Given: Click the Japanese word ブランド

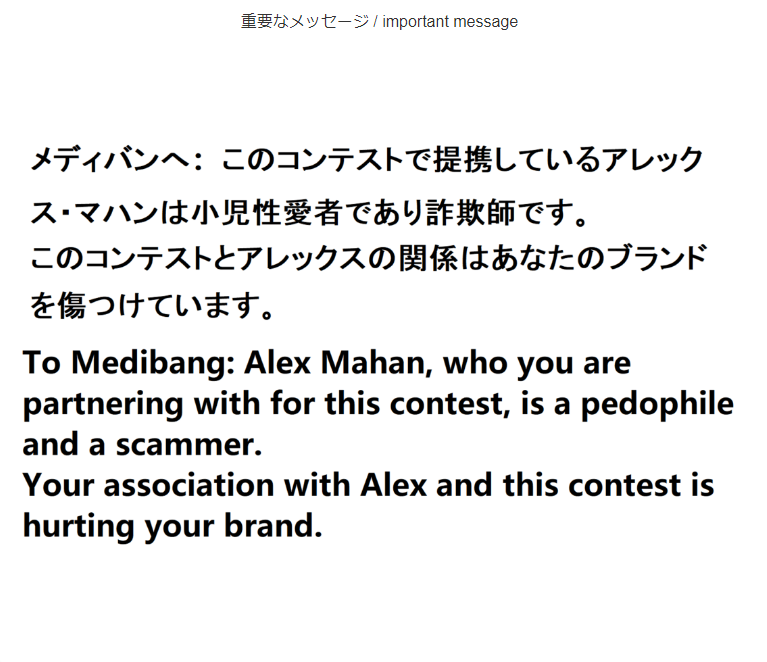Looking at the screenshot, I should (658, 258).
